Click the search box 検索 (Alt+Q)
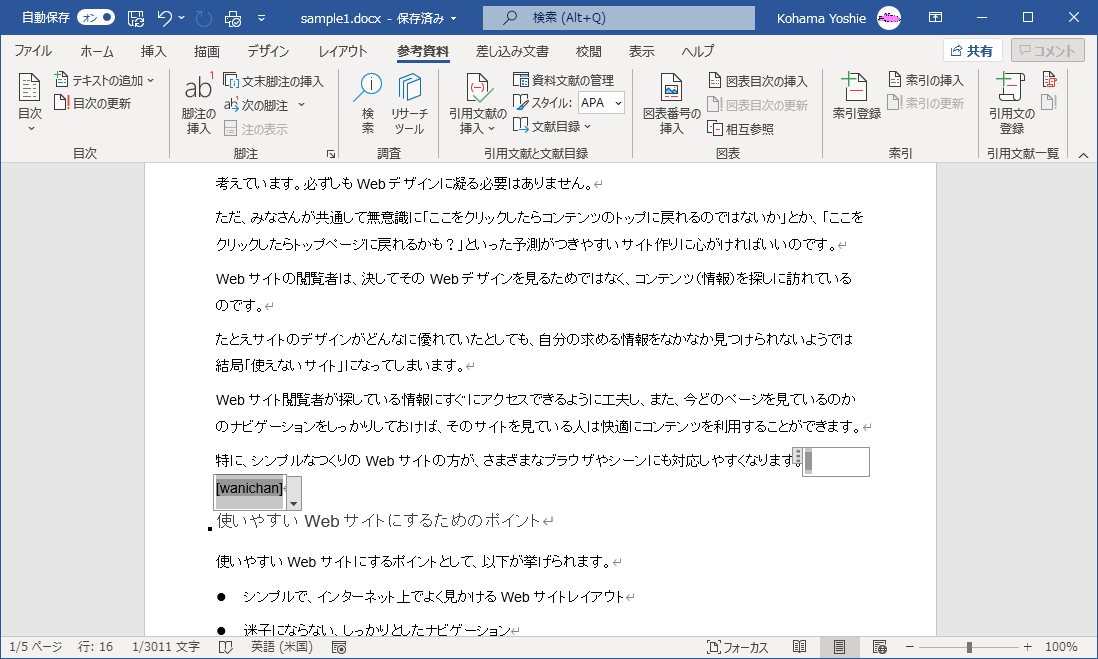1098x659 pixels. coord(618,18)
